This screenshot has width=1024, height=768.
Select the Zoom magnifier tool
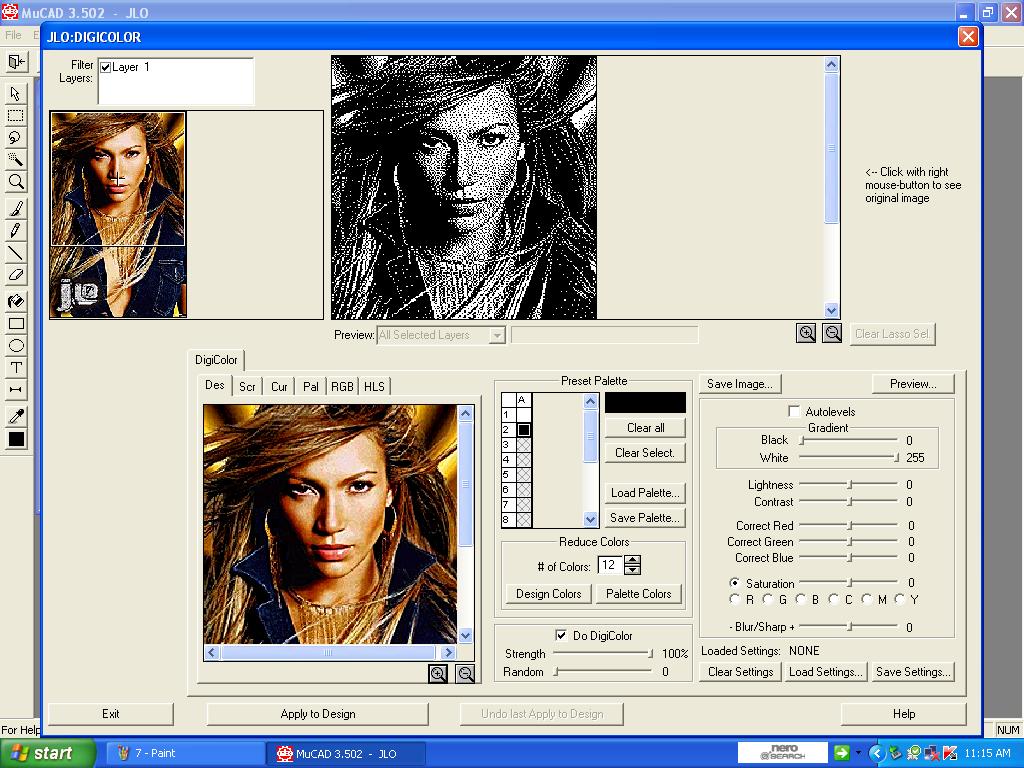tap(14, 181)
